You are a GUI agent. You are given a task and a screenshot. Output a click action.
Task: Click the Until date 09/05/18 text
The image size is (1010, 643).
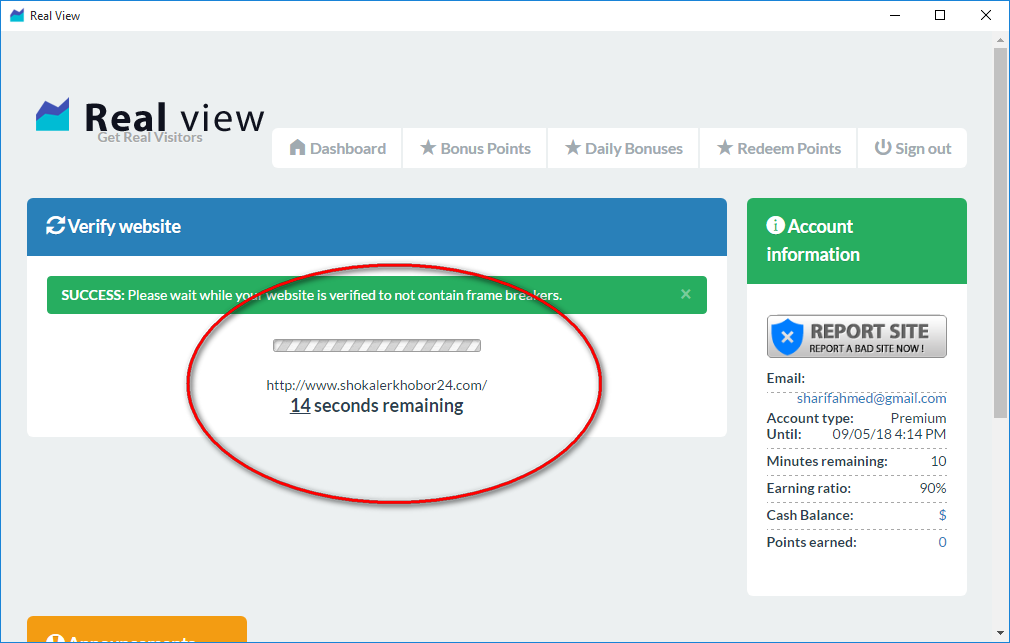(889, 434)
